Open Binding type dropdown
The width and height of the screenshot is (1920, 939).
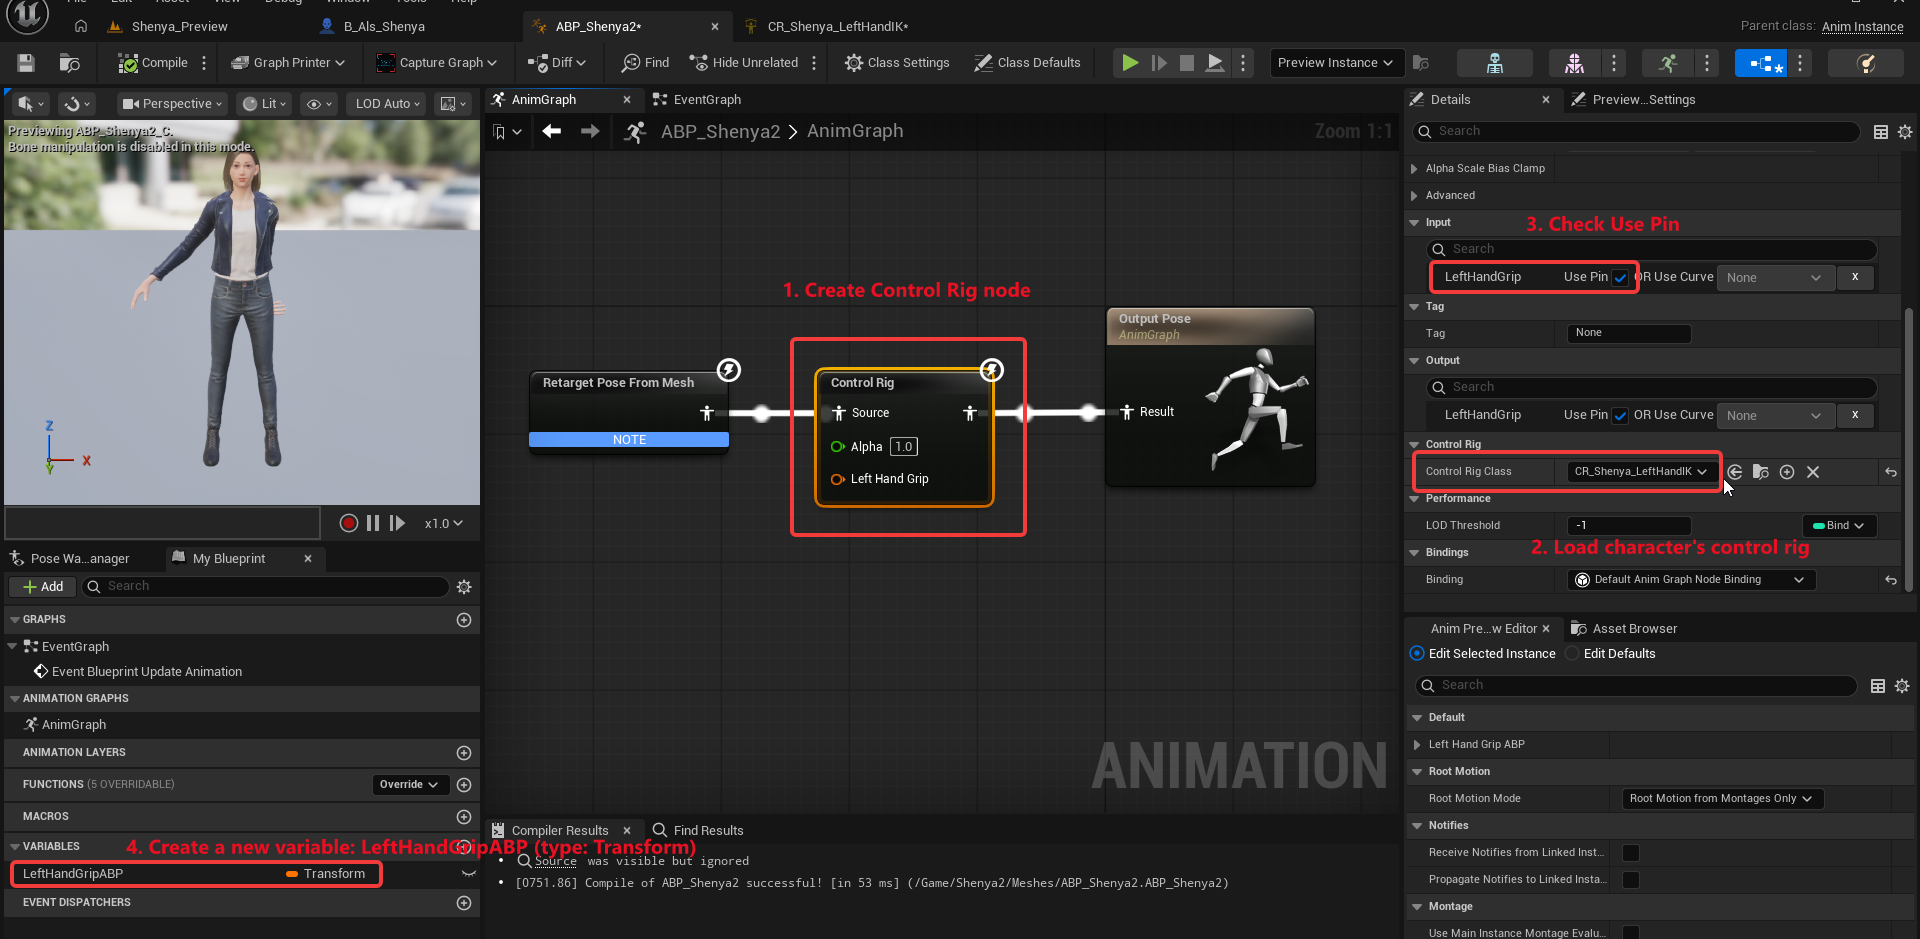(x=1691, y=580)
